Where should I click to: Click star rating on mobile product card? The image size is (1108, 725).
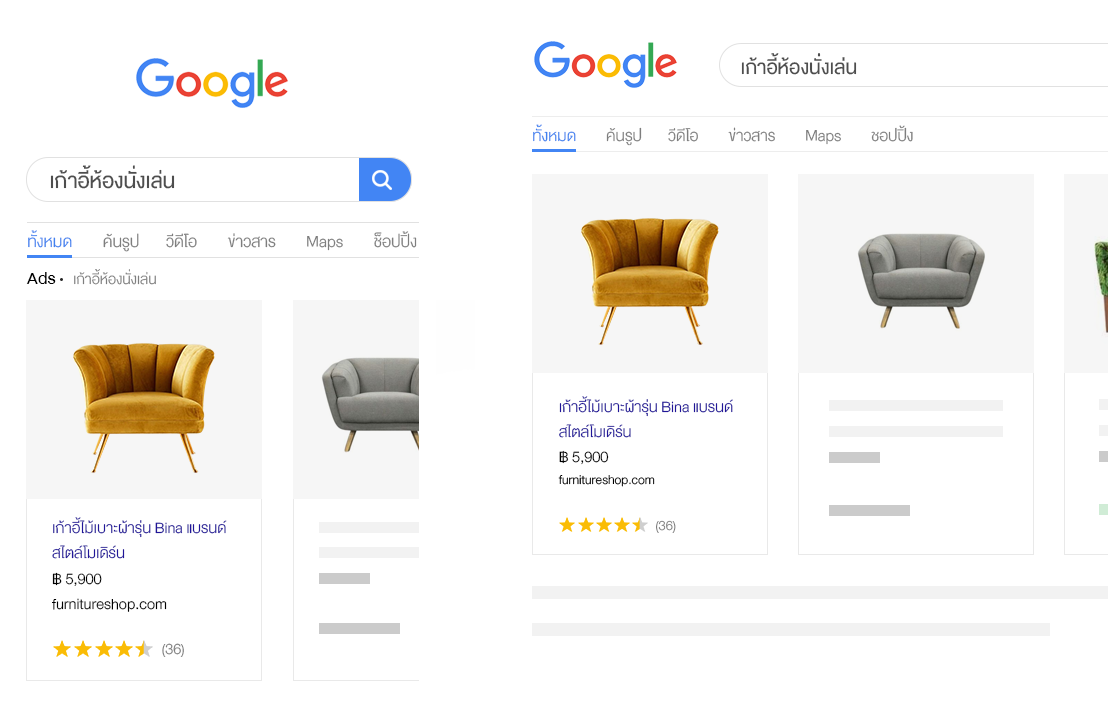[x=102, y=649]
